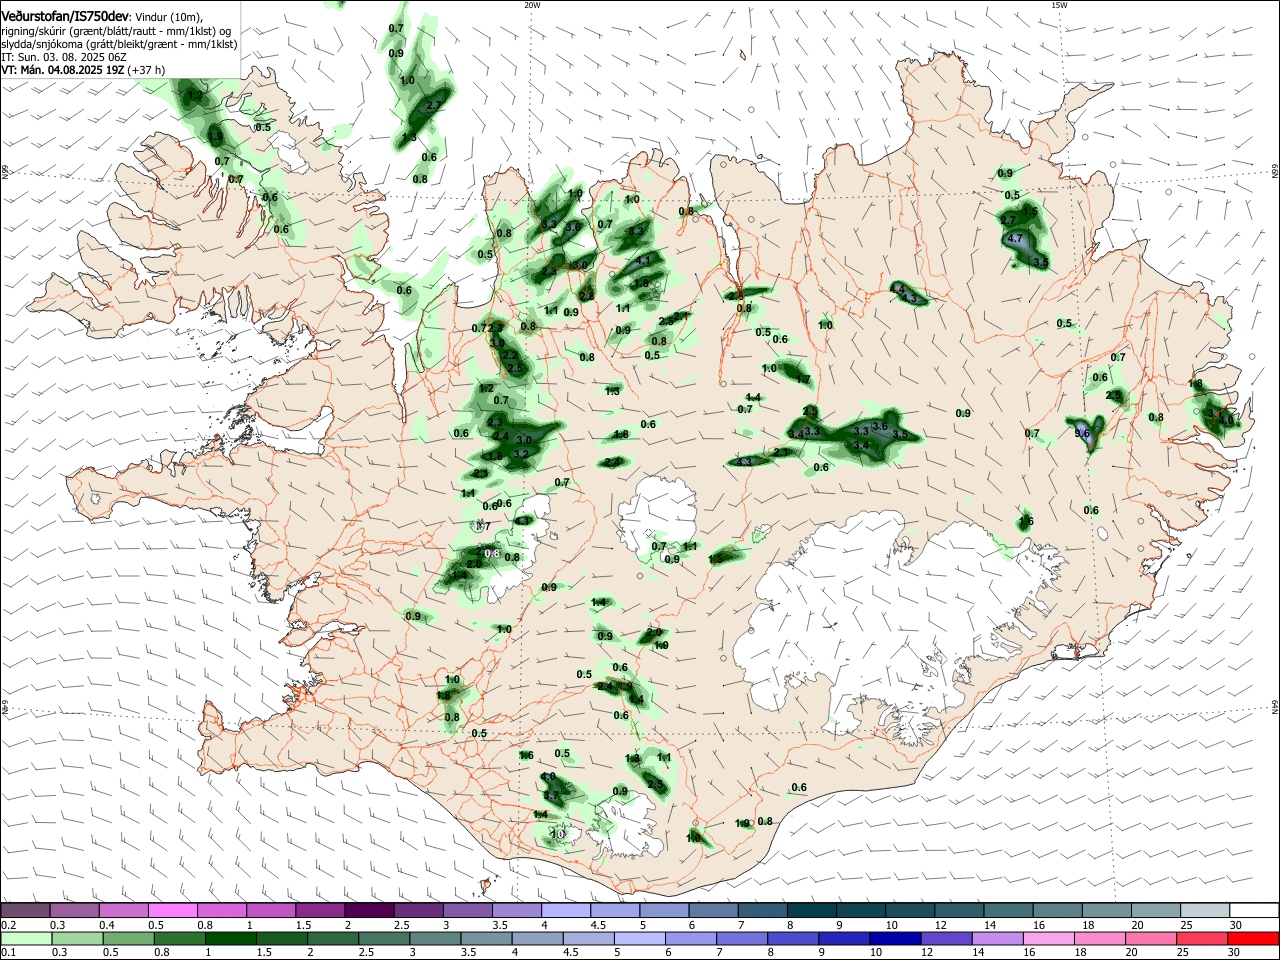Click the '0.1' label on the lower legend row
This screenshot has height=960, width=1280.
[8, 952]
